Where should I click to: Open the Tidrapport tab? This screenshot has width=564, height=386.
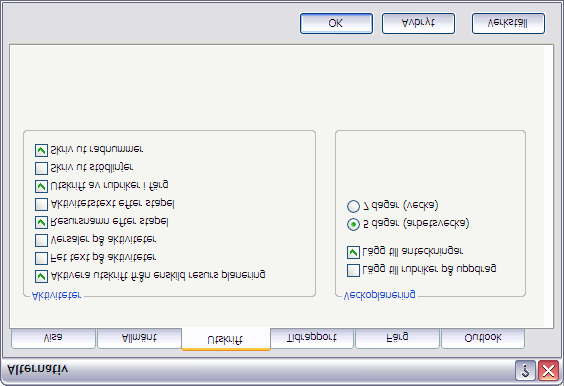point(311,339)
